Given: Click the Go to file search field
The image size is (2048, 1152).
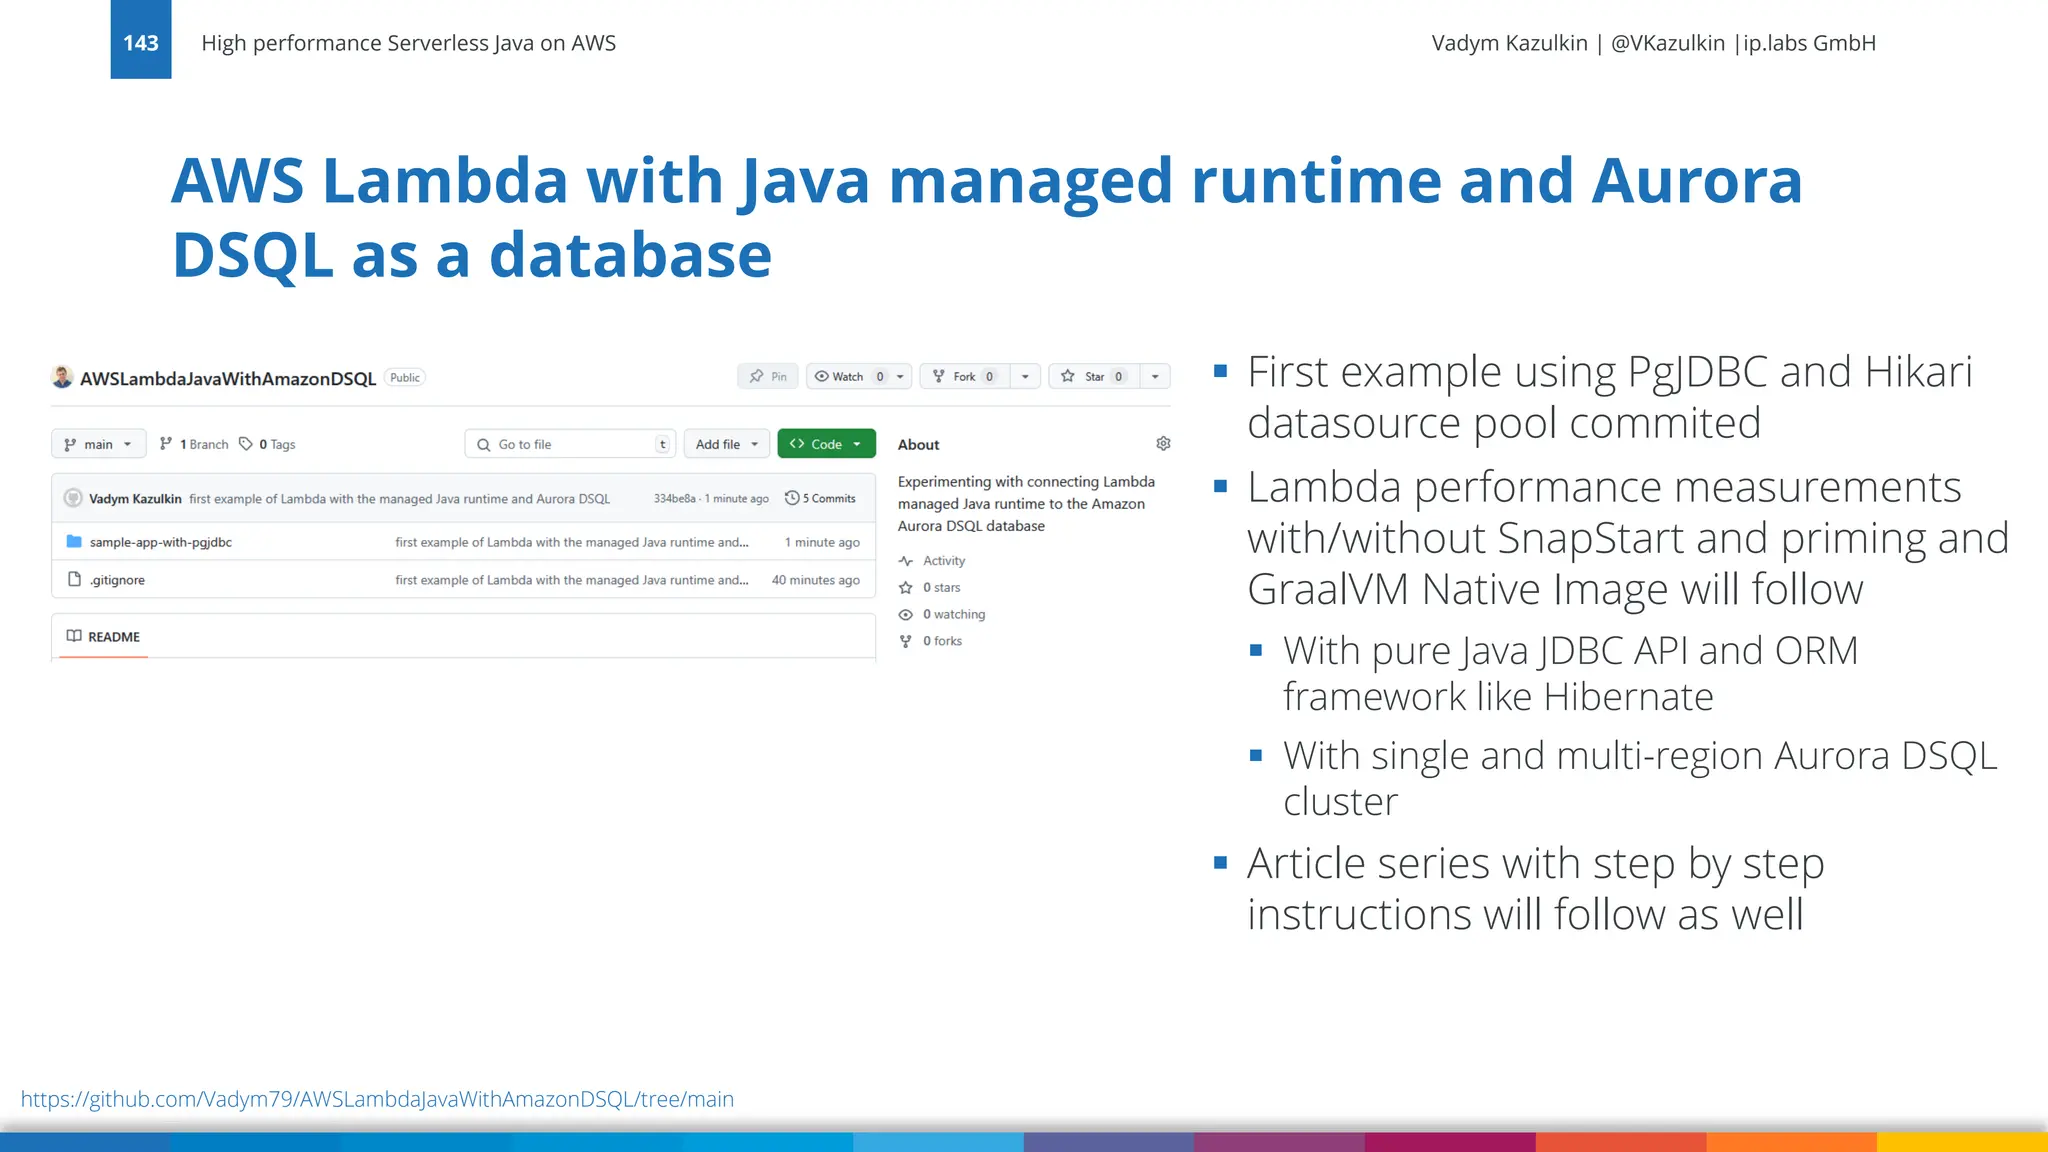Looking at the screenshot, I should click(570, 444).
